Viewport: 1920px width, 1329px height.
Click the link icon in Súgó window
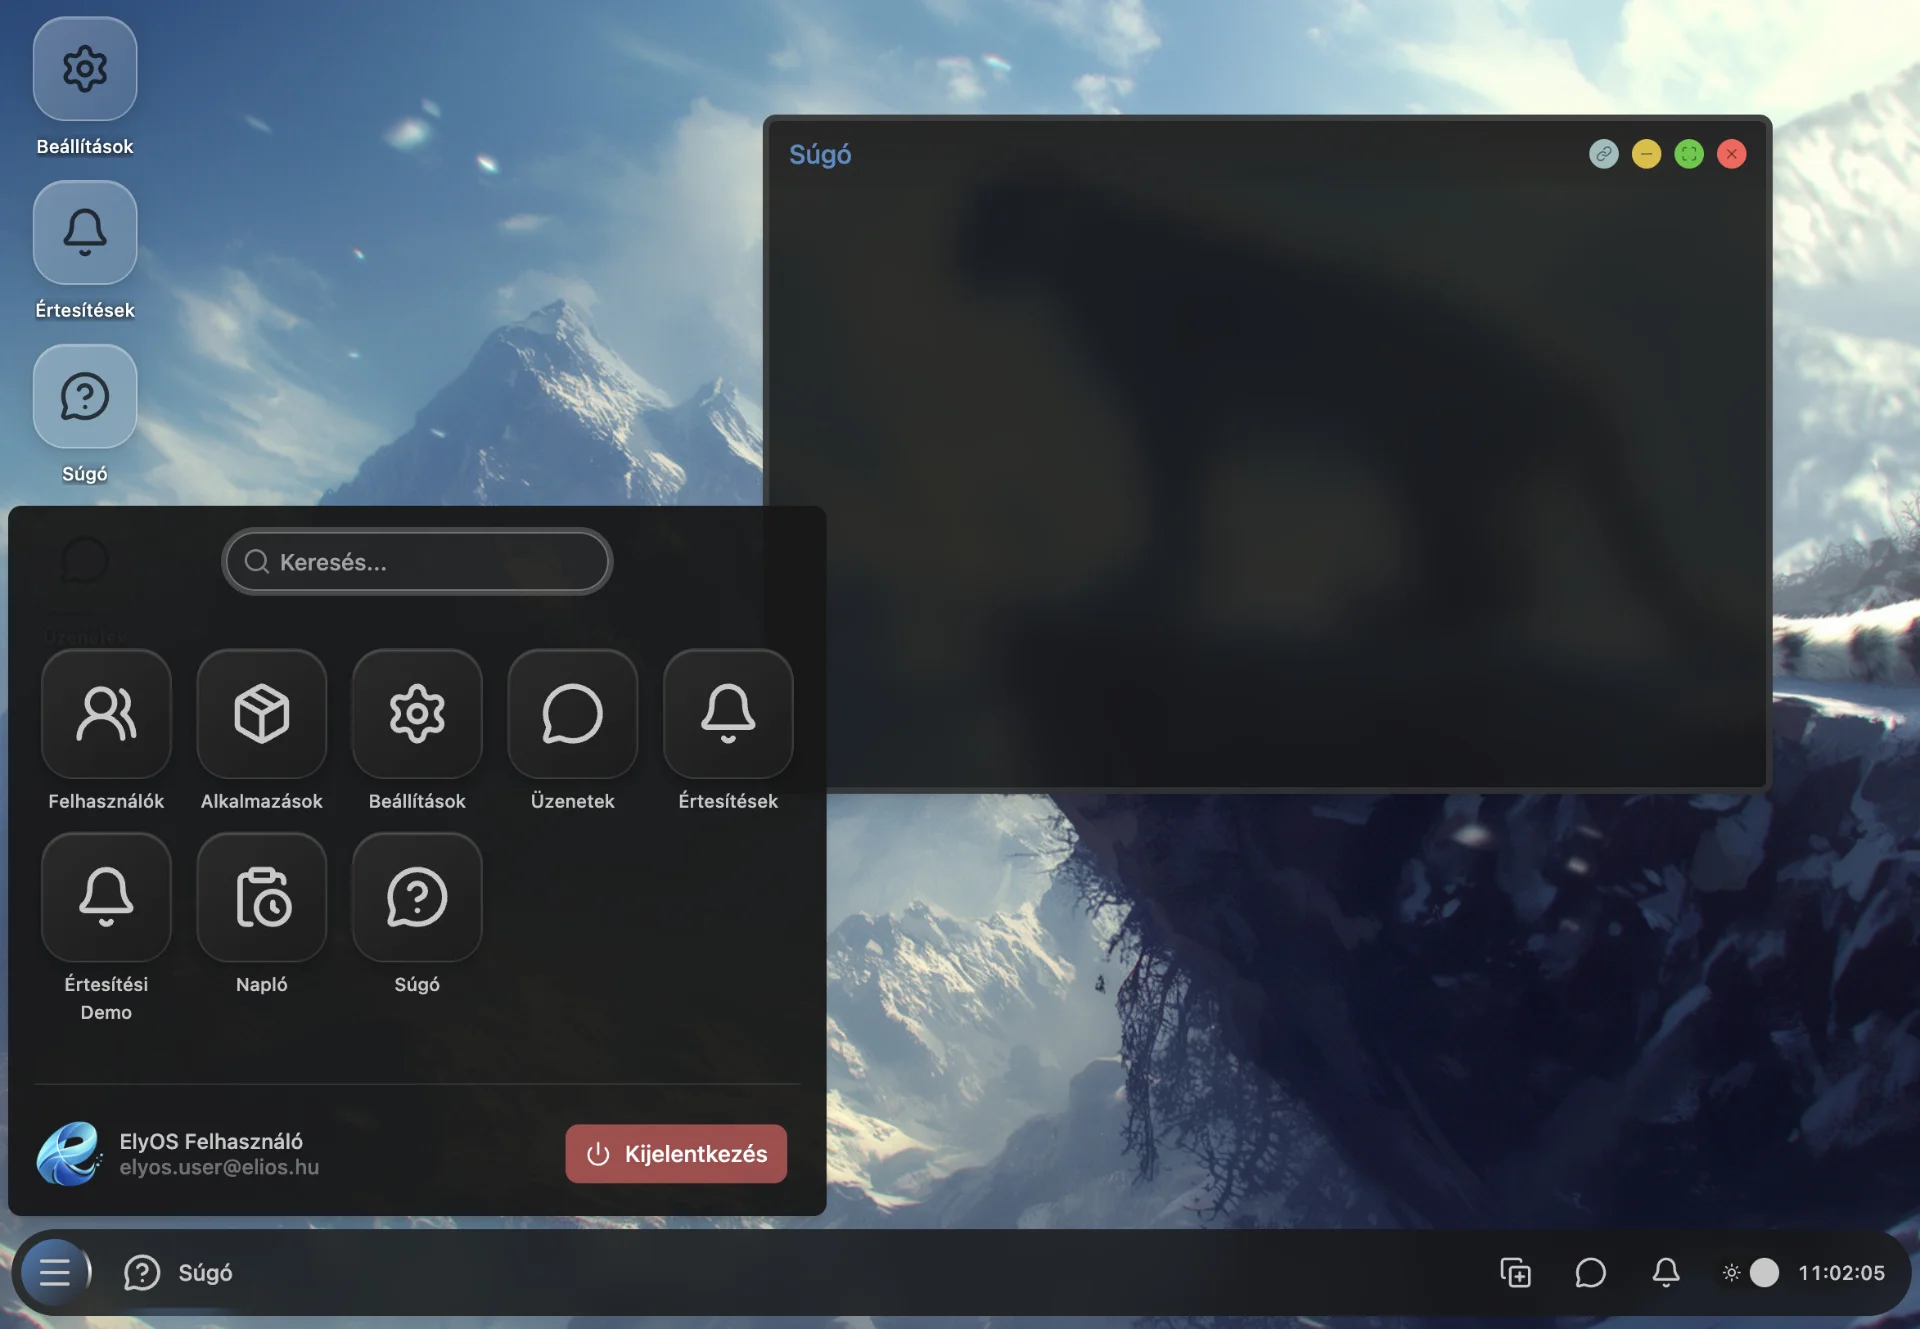tap(1603, 154)
